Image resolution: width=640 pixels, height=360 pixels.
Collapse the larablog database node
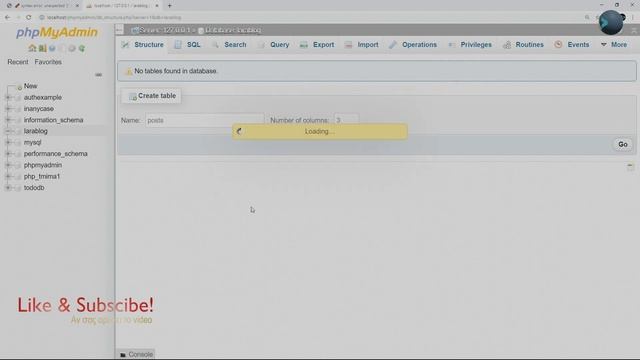point(8,131)
